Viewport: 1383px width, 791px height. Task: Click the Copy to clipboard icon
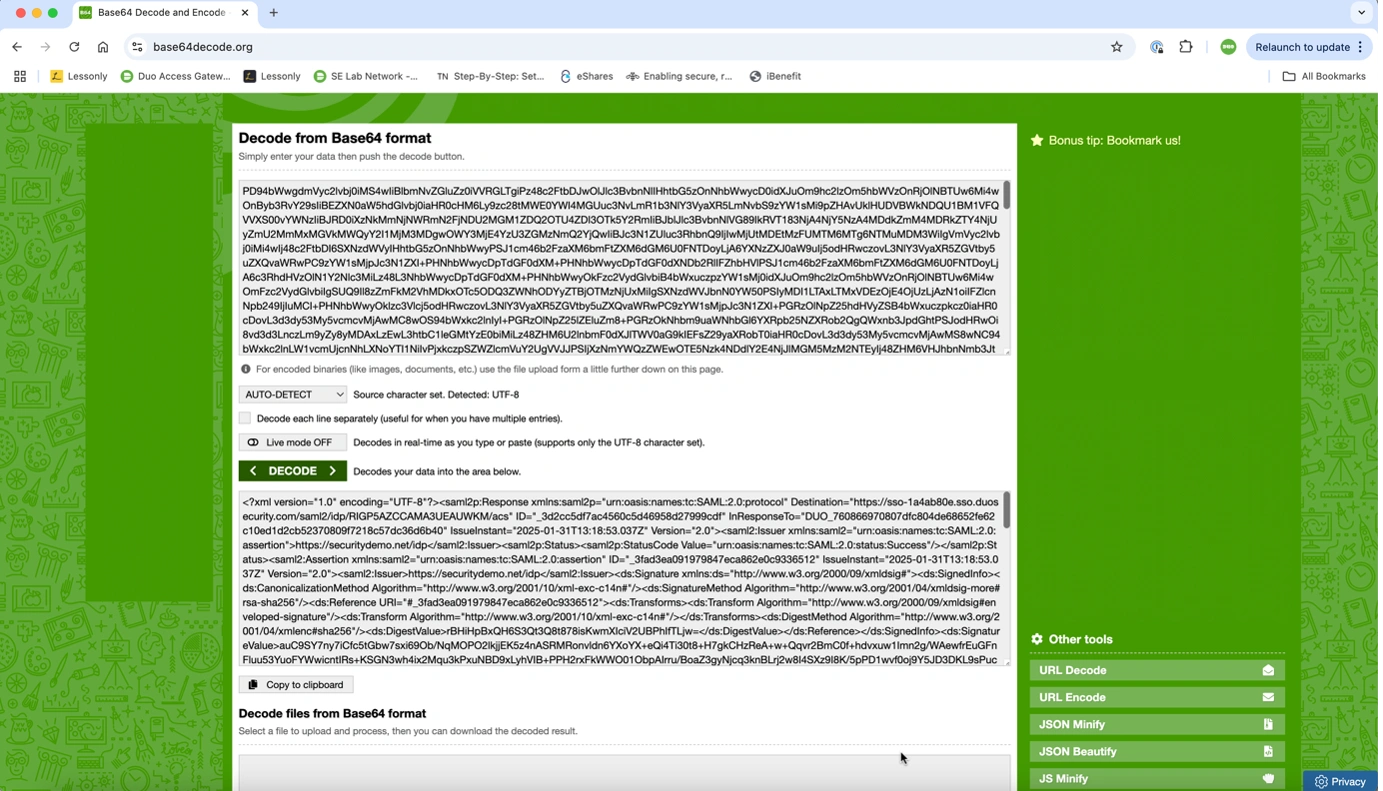[x=253, y=684]
